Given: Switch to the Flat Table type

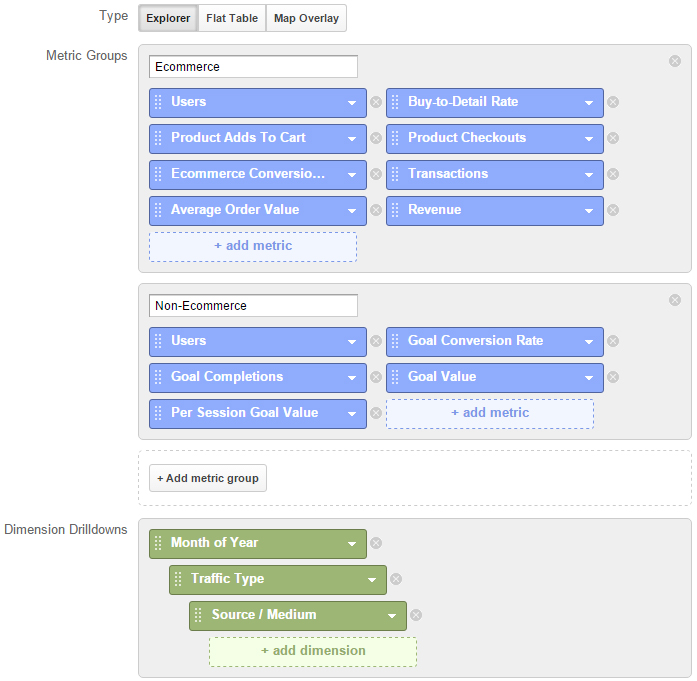Looking at the screenshot, I should point(232,18).
